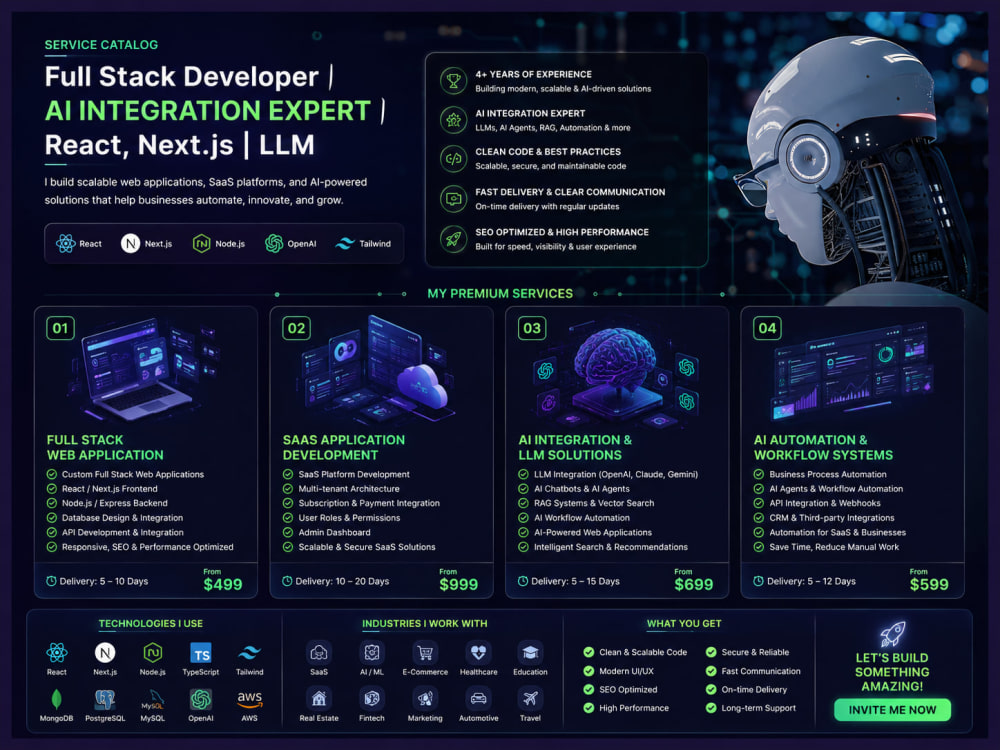The image size is (1000, 750).
Task: Select the E-Commerce cart icon
Action: pos(425,652)
